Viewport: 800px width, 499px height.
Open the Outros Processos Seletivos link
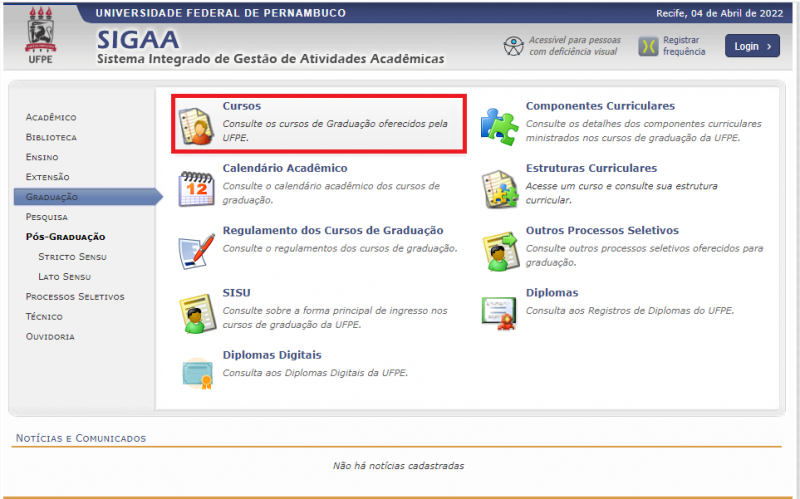(x=602, y=230)
